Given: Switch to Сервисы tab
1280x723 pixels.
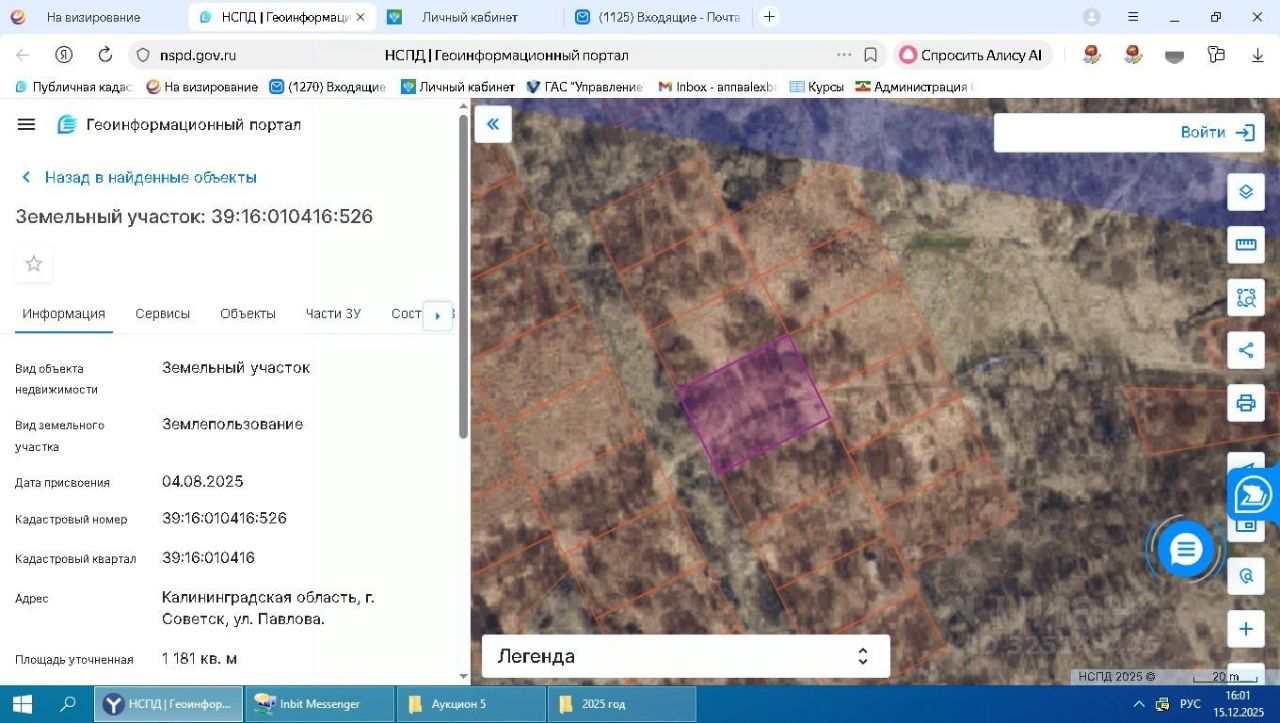Looking at the screenshot, I should click(x=163, y=314).
